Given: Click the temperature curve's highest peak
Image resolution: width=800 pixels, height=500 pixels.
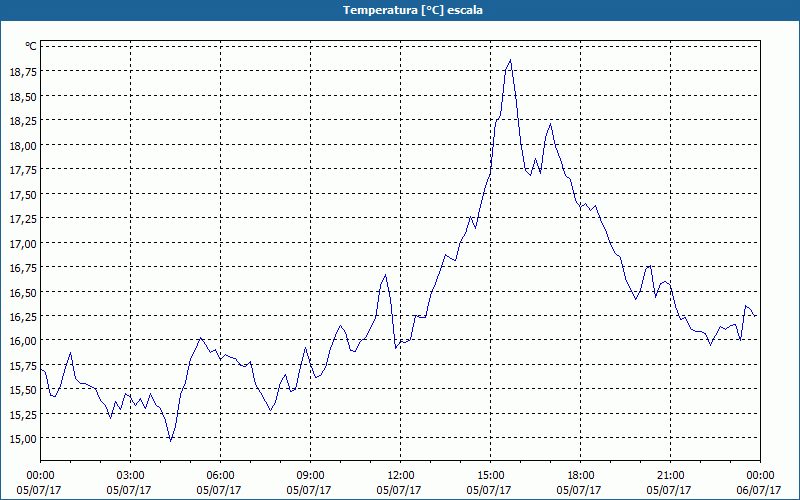Looking at the screenshot, I should coord(510,60).
